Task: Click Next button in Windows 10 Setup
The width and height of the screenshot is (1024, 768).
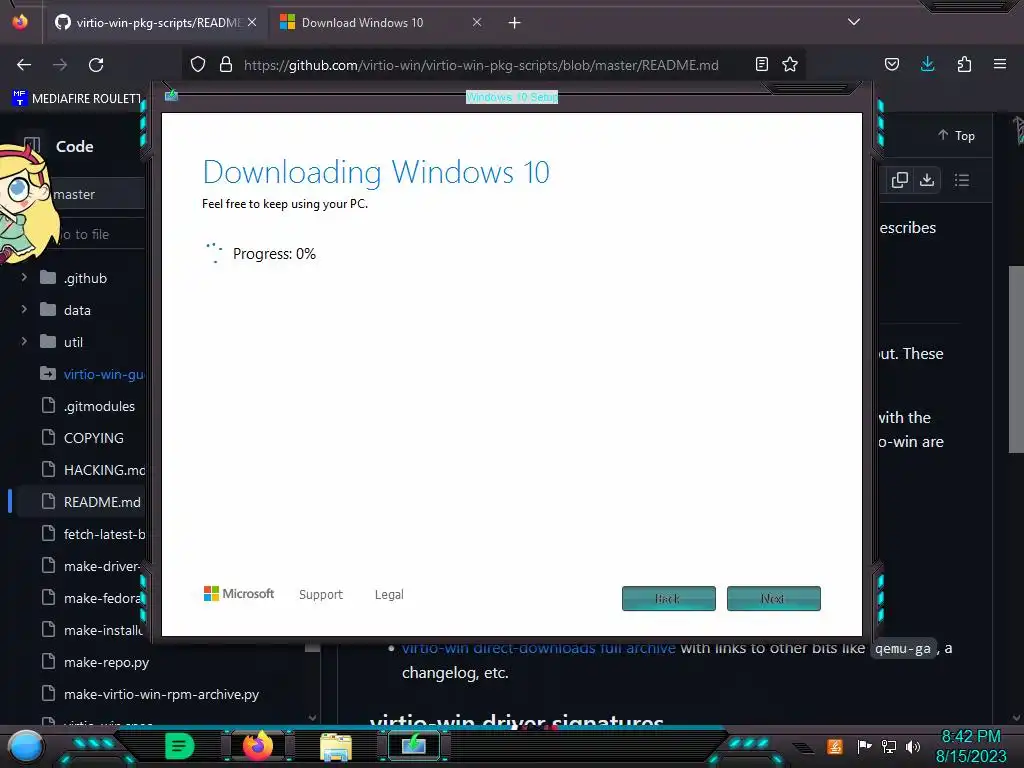Action: (x=774, y=598)
